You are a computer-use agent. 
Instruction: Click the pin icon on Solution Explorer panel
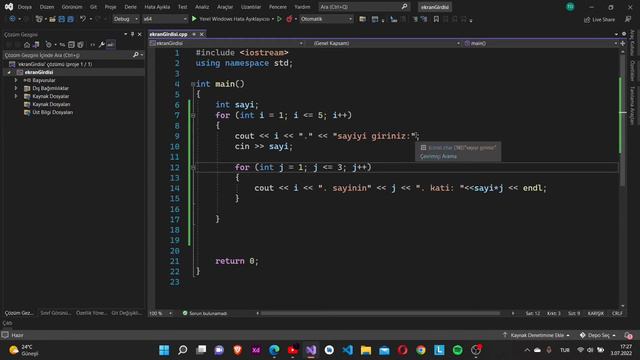132,34
